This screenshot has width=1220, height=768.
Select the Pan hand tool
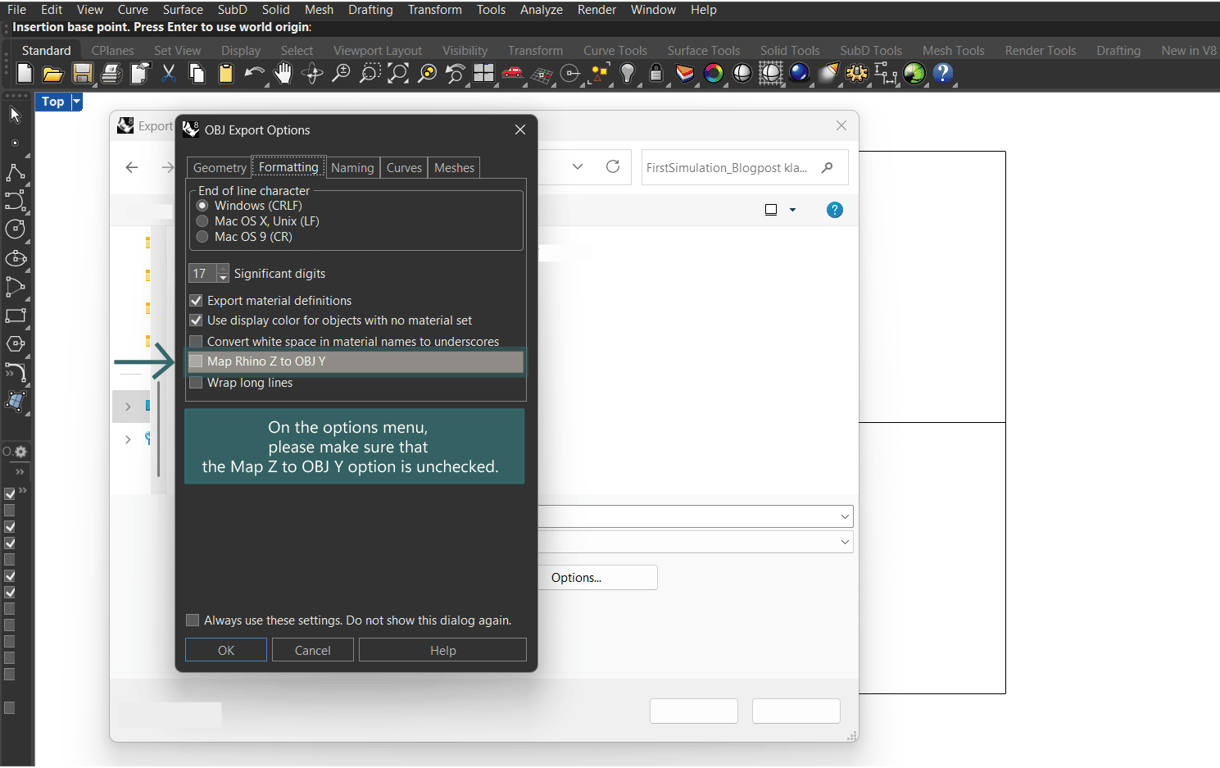(x=284, y=73)
